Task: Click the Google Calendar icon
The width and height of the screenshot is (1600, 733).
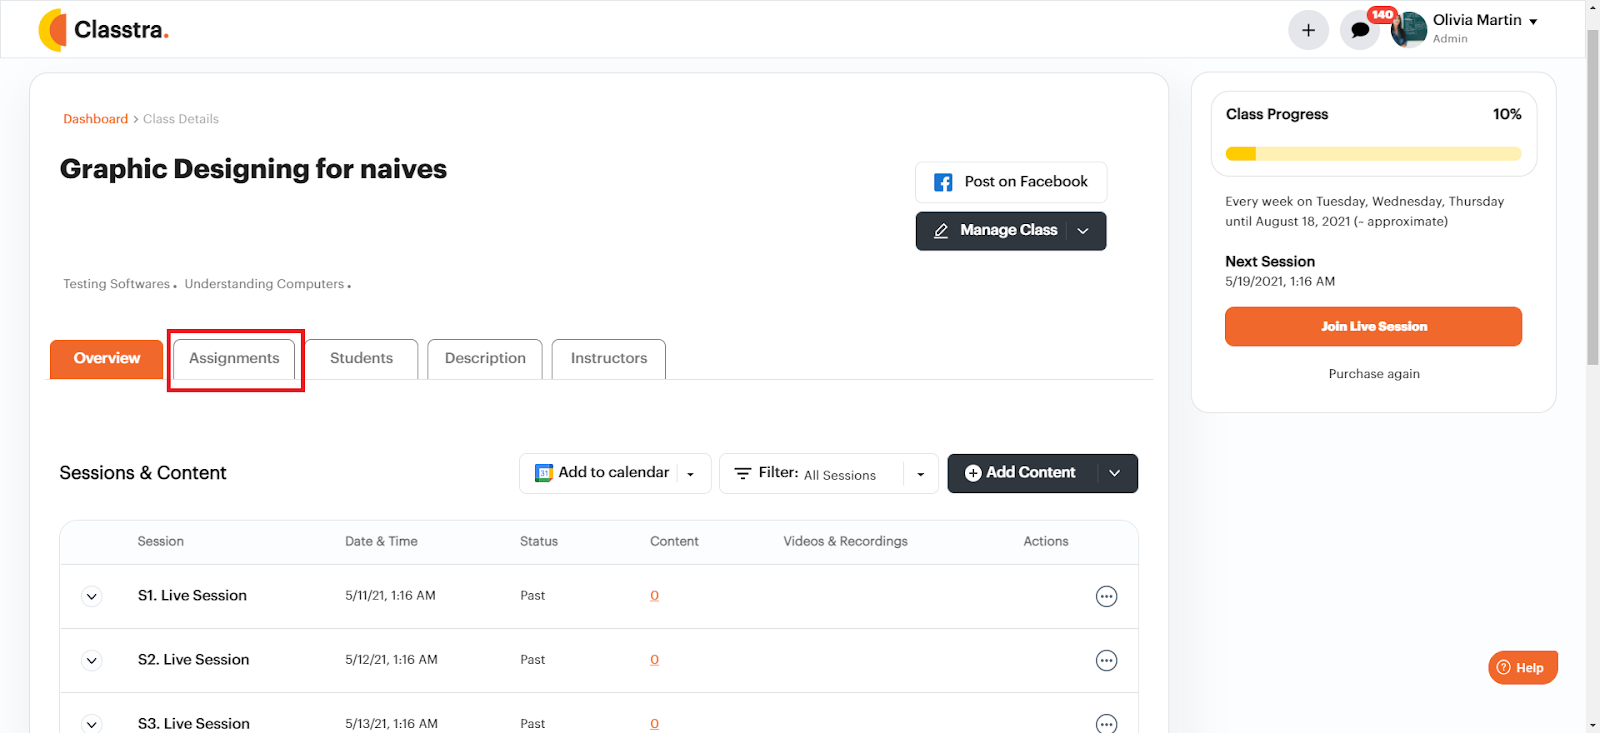Action: click(x=544, y=473)
